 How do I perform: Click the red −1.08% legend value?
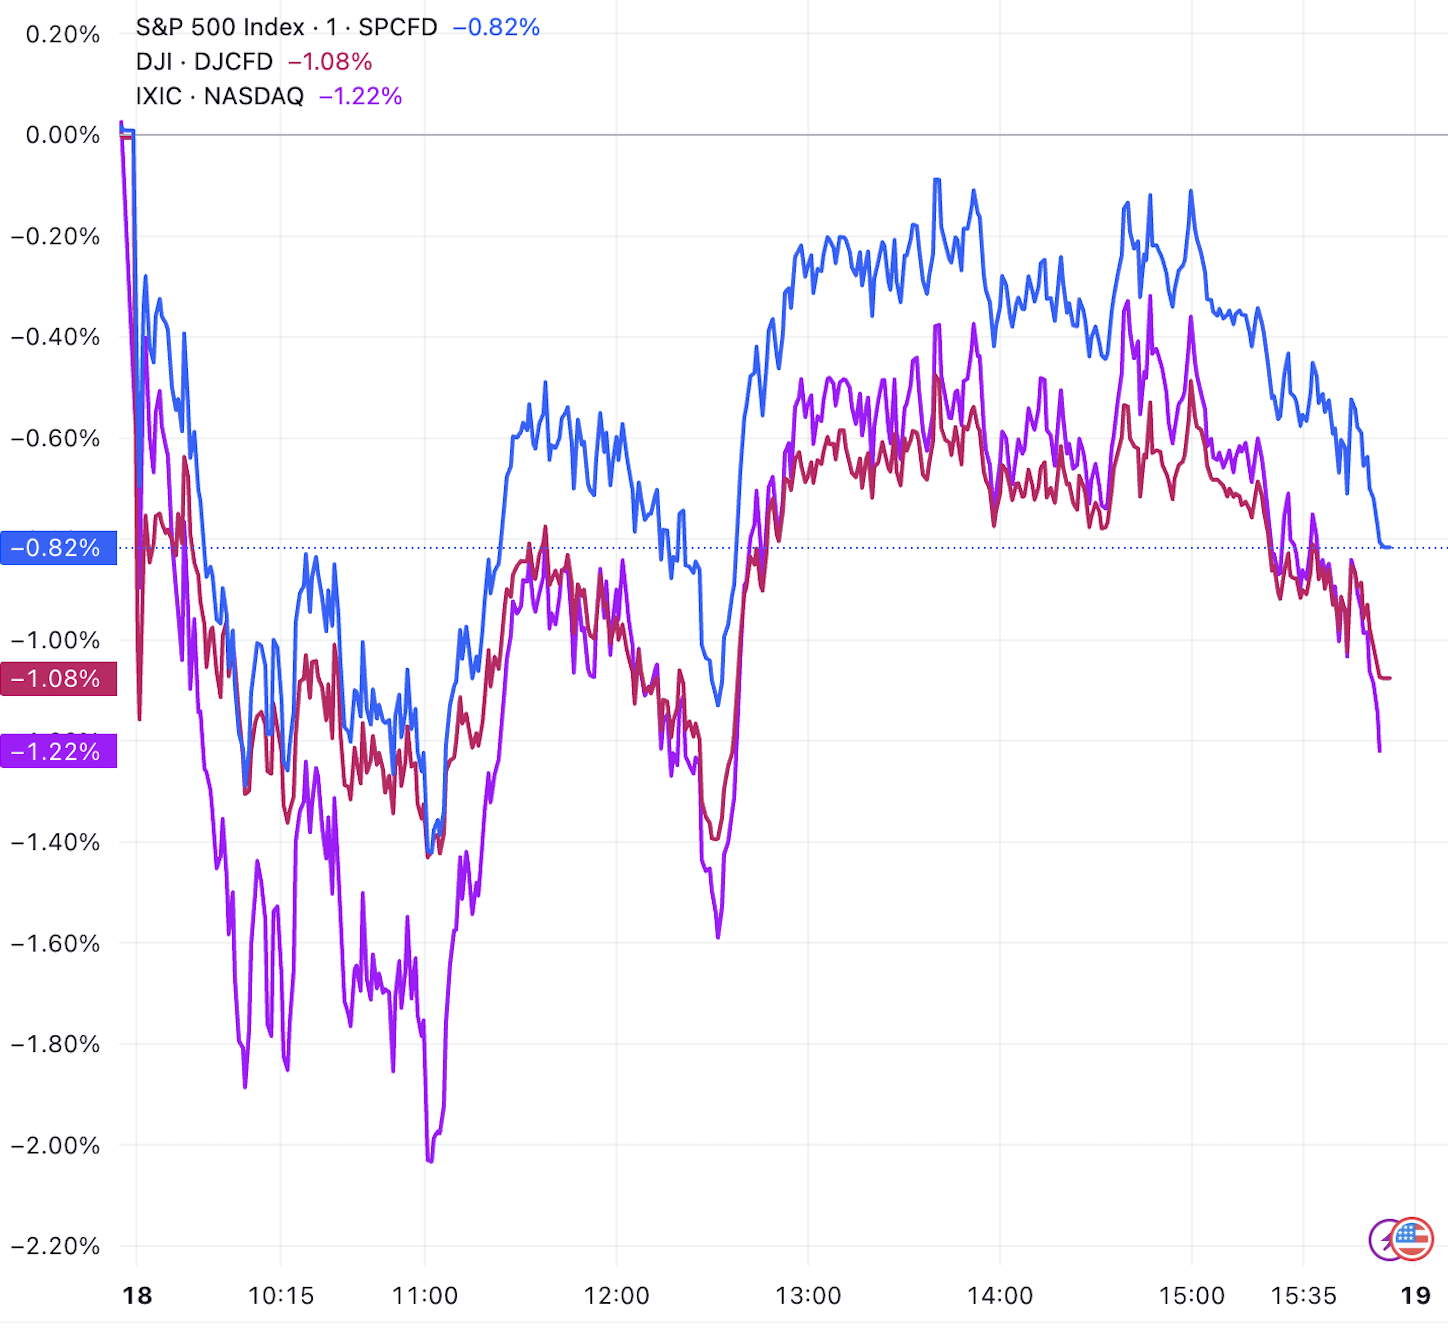point(330,62)
